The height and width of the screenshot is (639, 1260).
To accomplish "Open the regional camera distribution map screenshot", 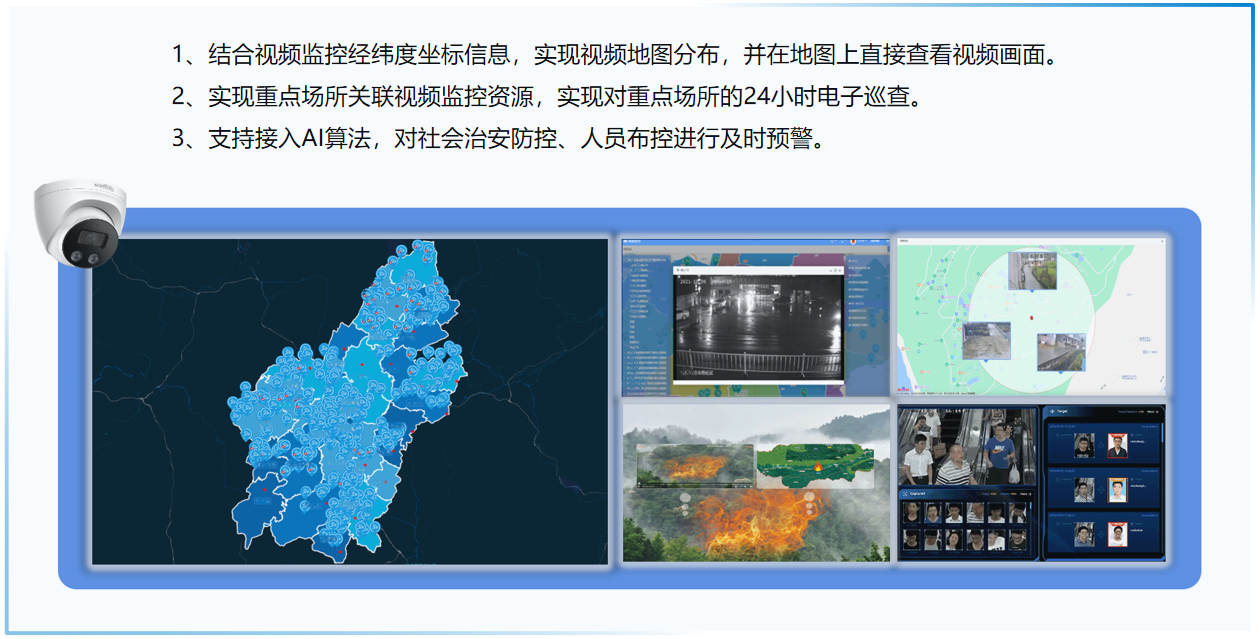I will (350, 401).
